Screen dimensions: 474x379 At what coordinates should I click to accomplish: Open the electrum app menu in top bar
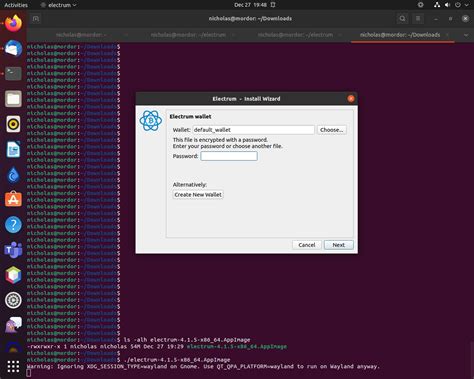[x=58, y=5]
